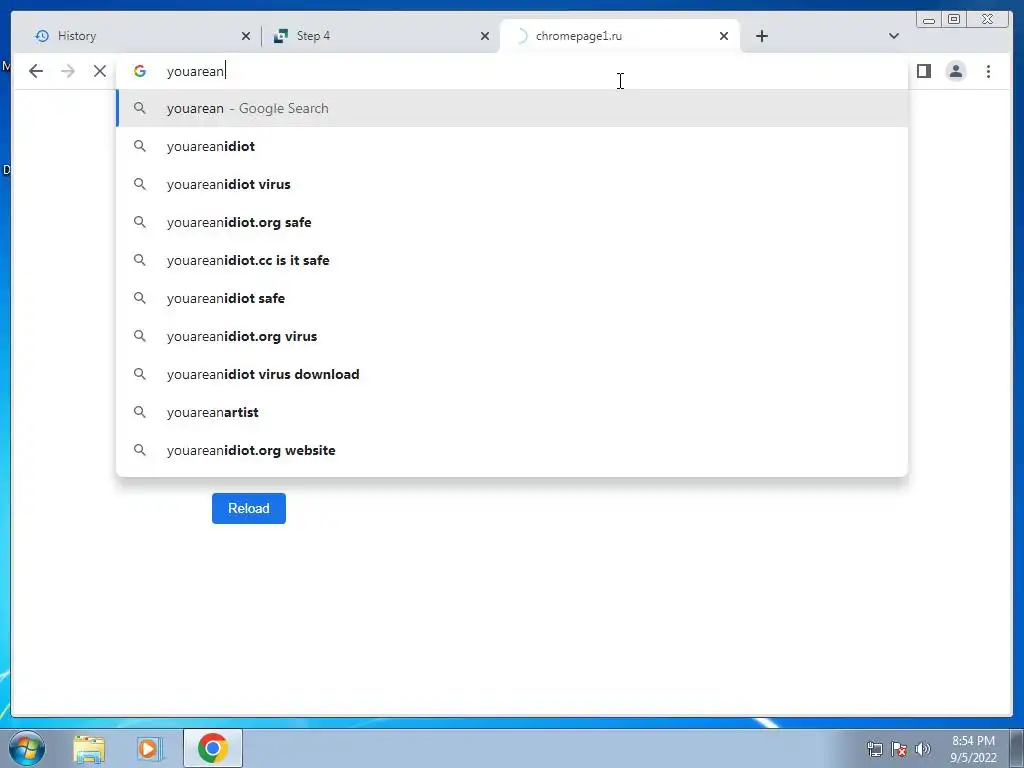Close the History tab
The height and width of the screenshot is (768, 1024).
tap(246, 36)
